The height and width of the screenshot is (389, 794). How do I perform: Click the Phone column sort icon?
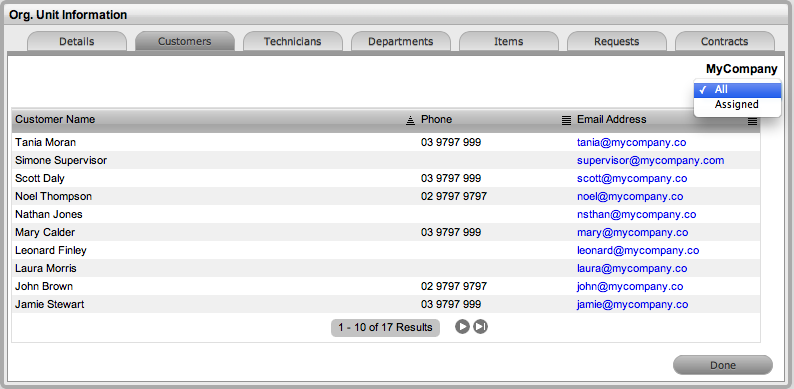click(566, 120)
